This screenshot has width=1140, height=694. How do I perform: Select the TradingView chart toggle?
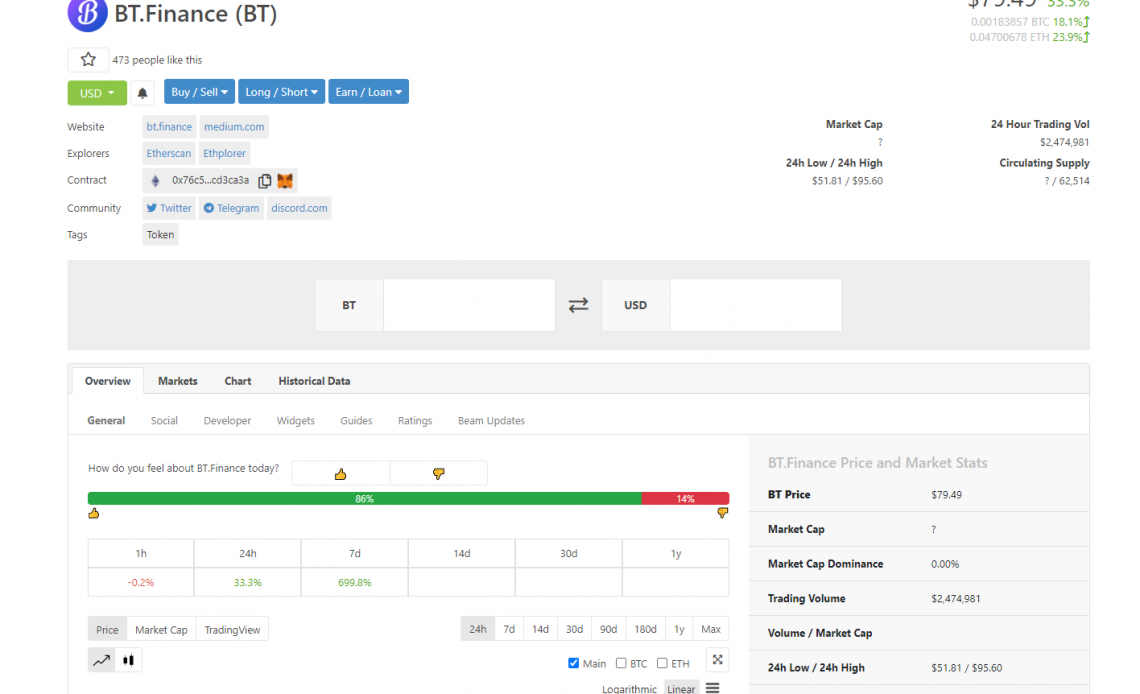(x=232, y=629)
